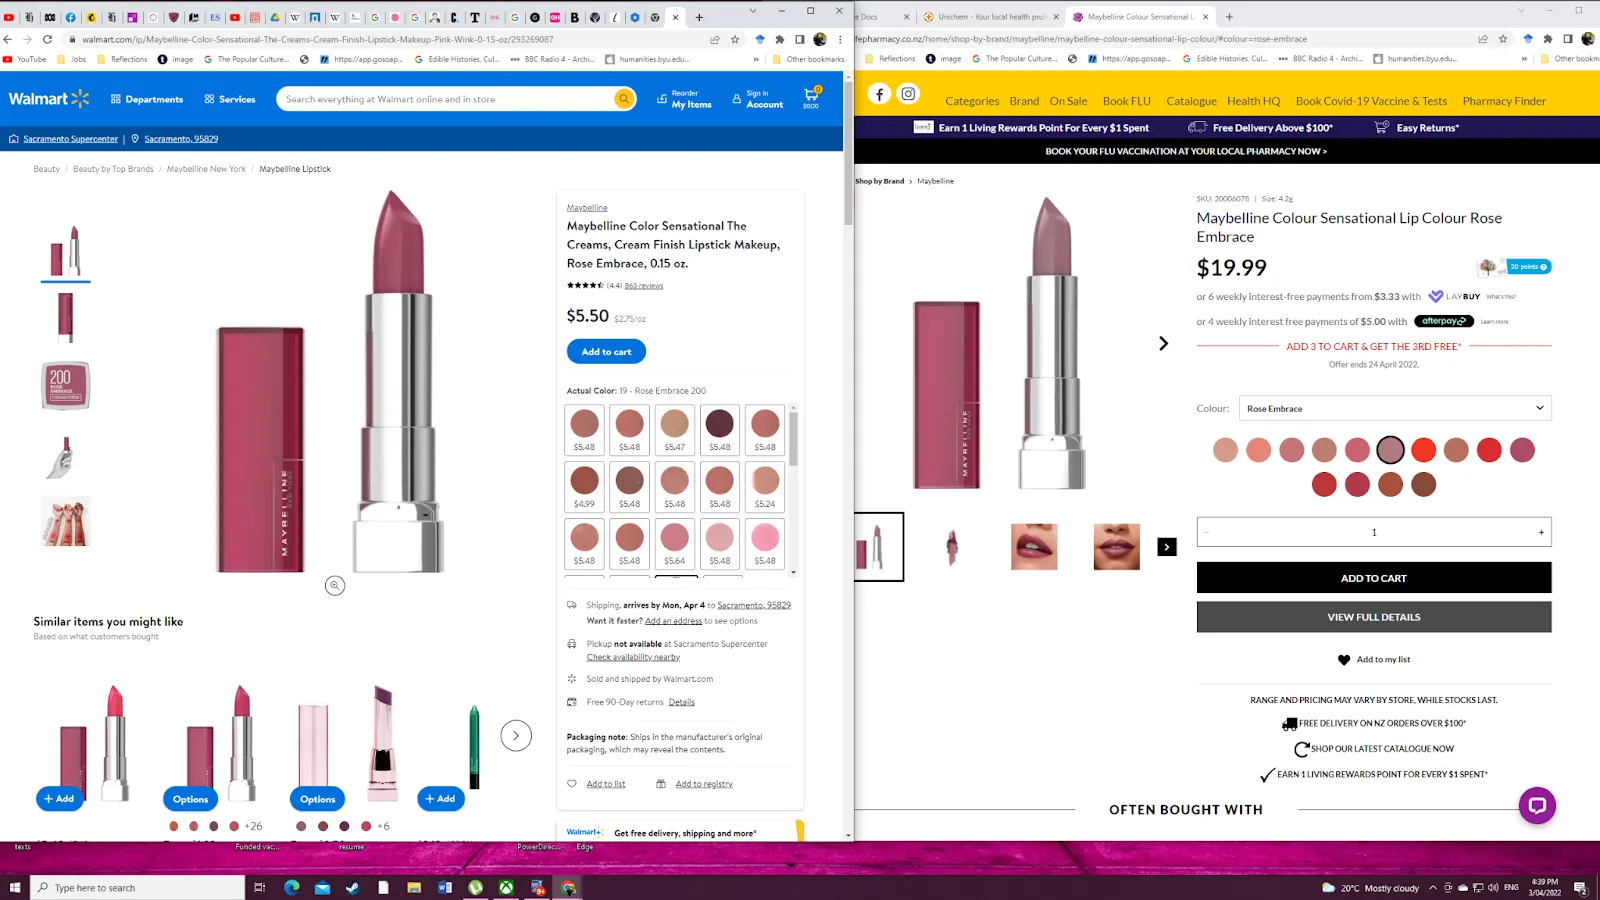Image resolution: width=1600 pixels, height=900 pixels.
Task: Open the purple chat bubble widget
Action: 1537,805
